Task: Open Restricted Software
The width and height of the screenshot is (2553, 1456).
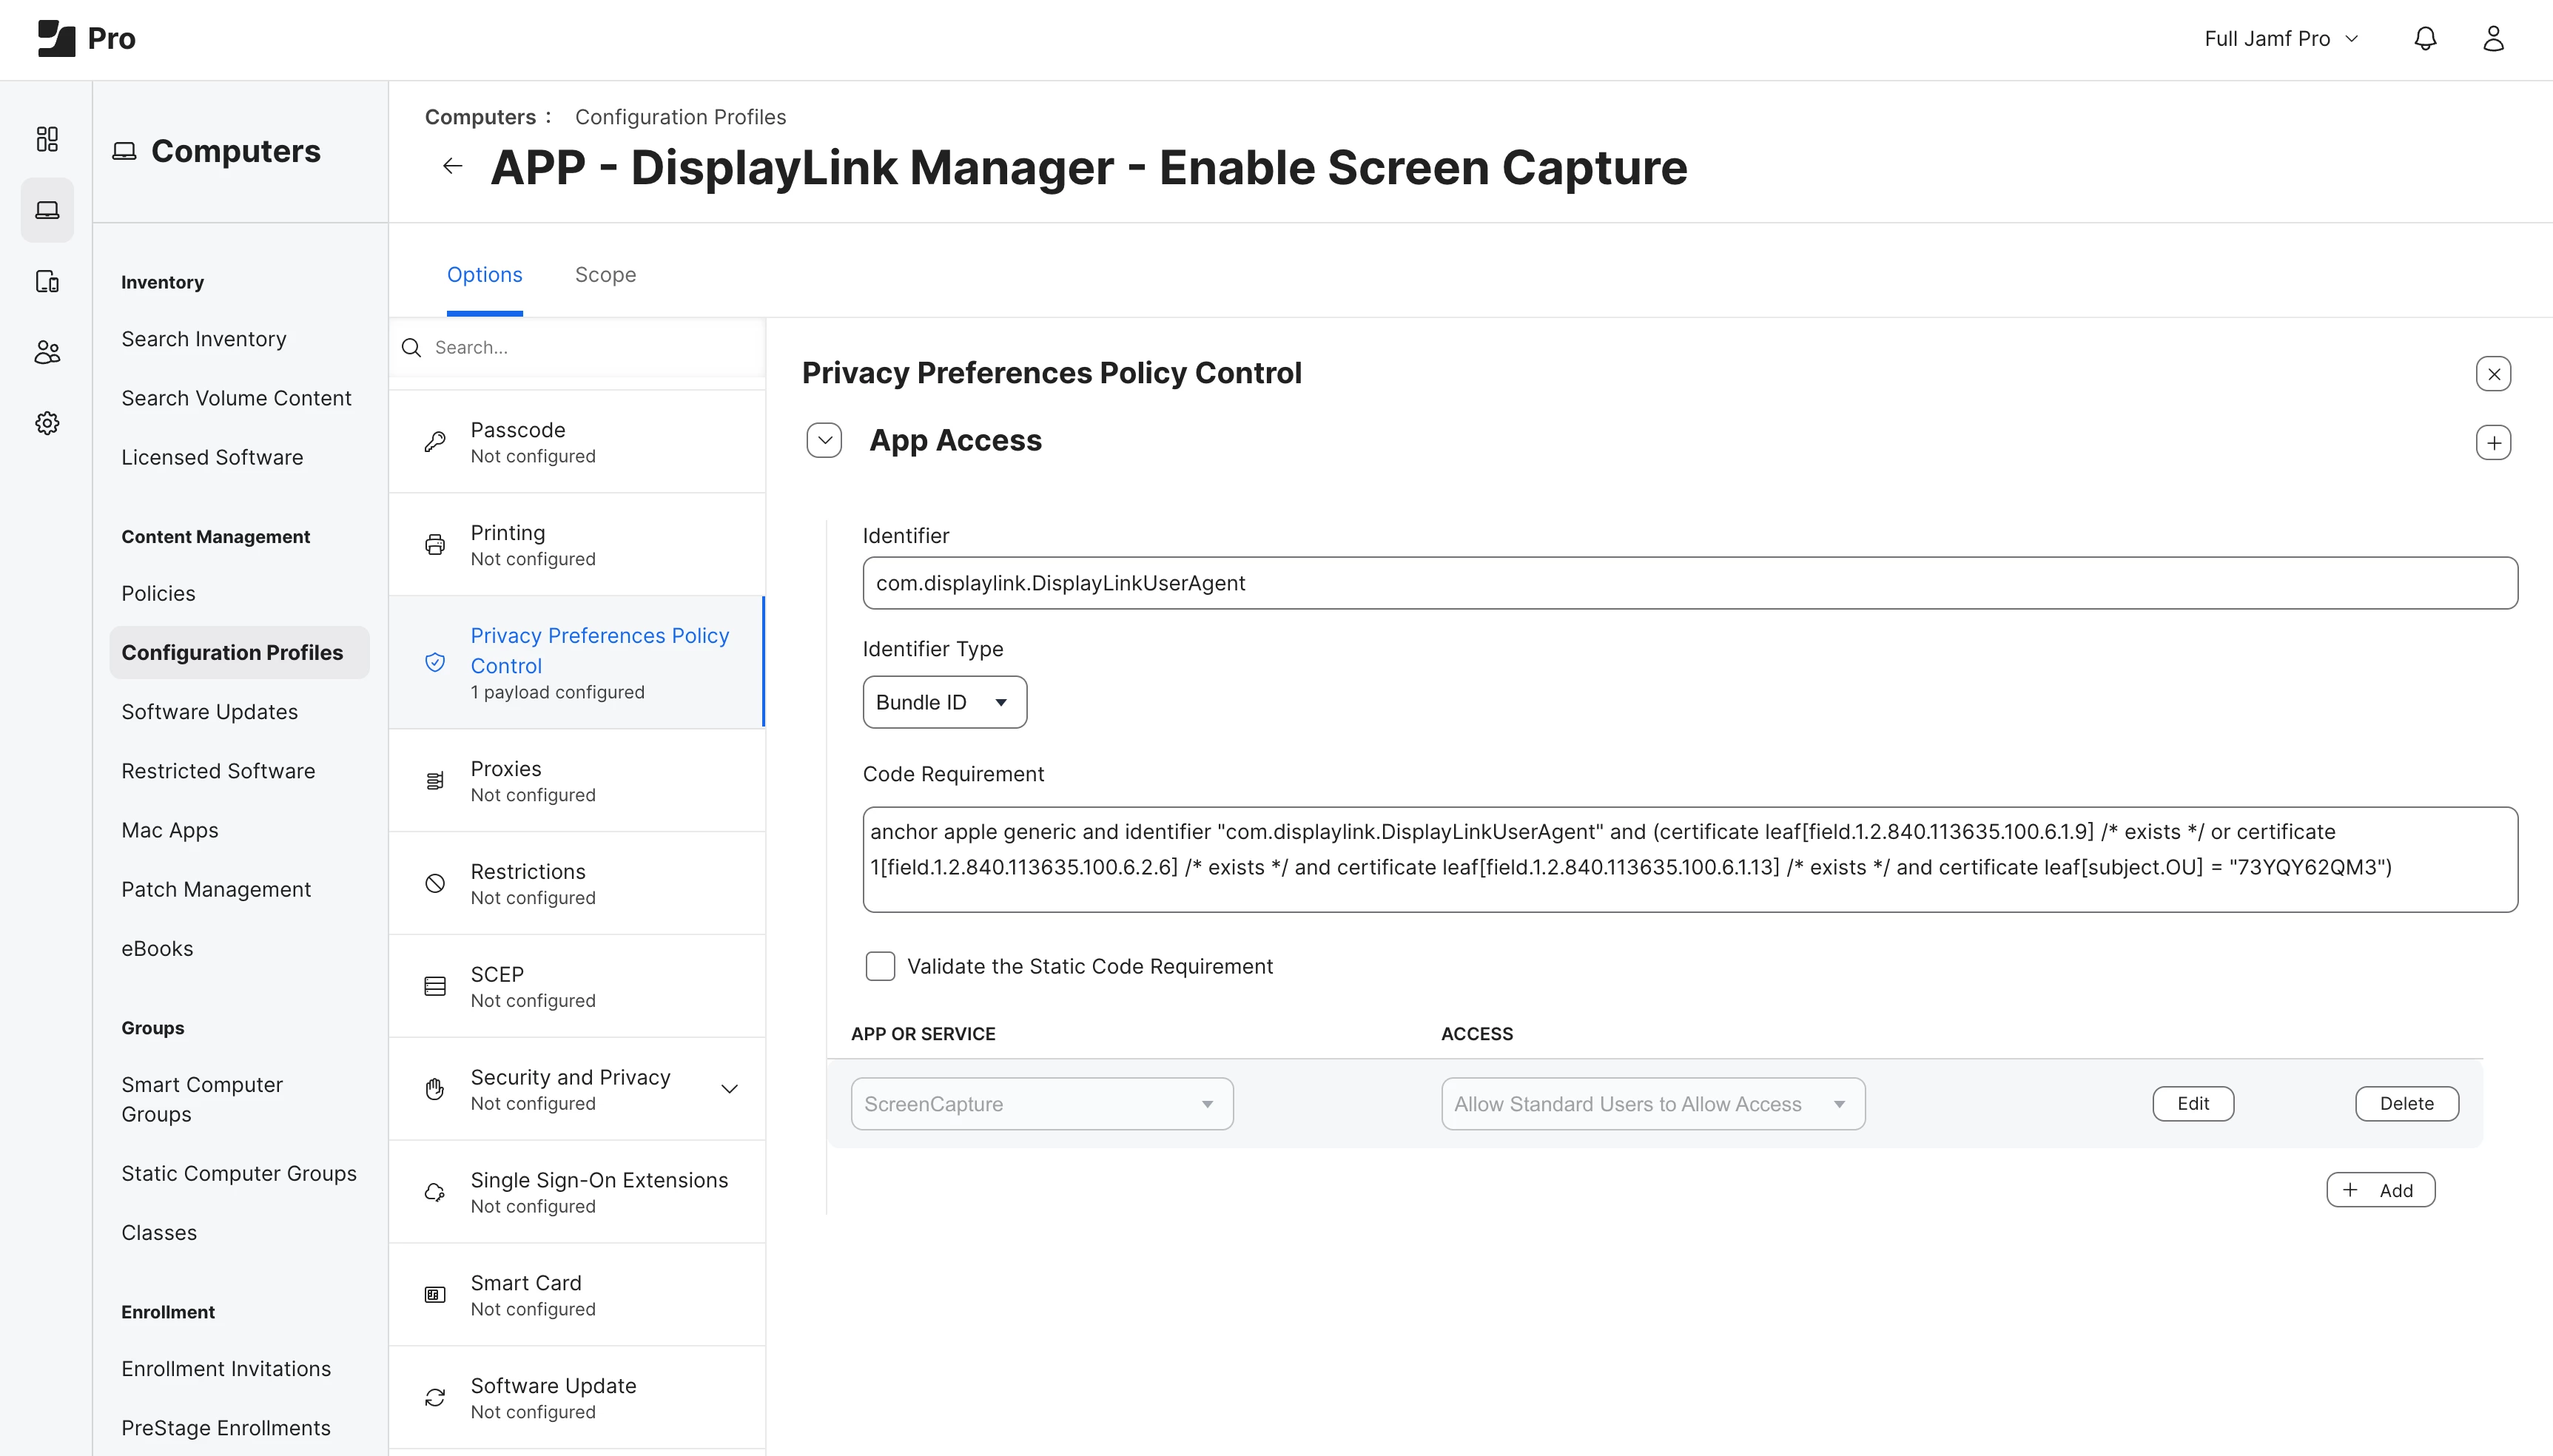Action: (x=218, y=771)
